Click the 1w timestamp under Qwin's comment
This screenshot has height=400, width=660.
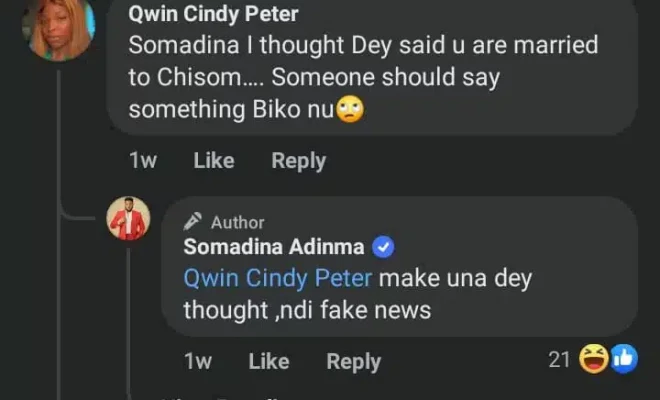coord(143,161)
